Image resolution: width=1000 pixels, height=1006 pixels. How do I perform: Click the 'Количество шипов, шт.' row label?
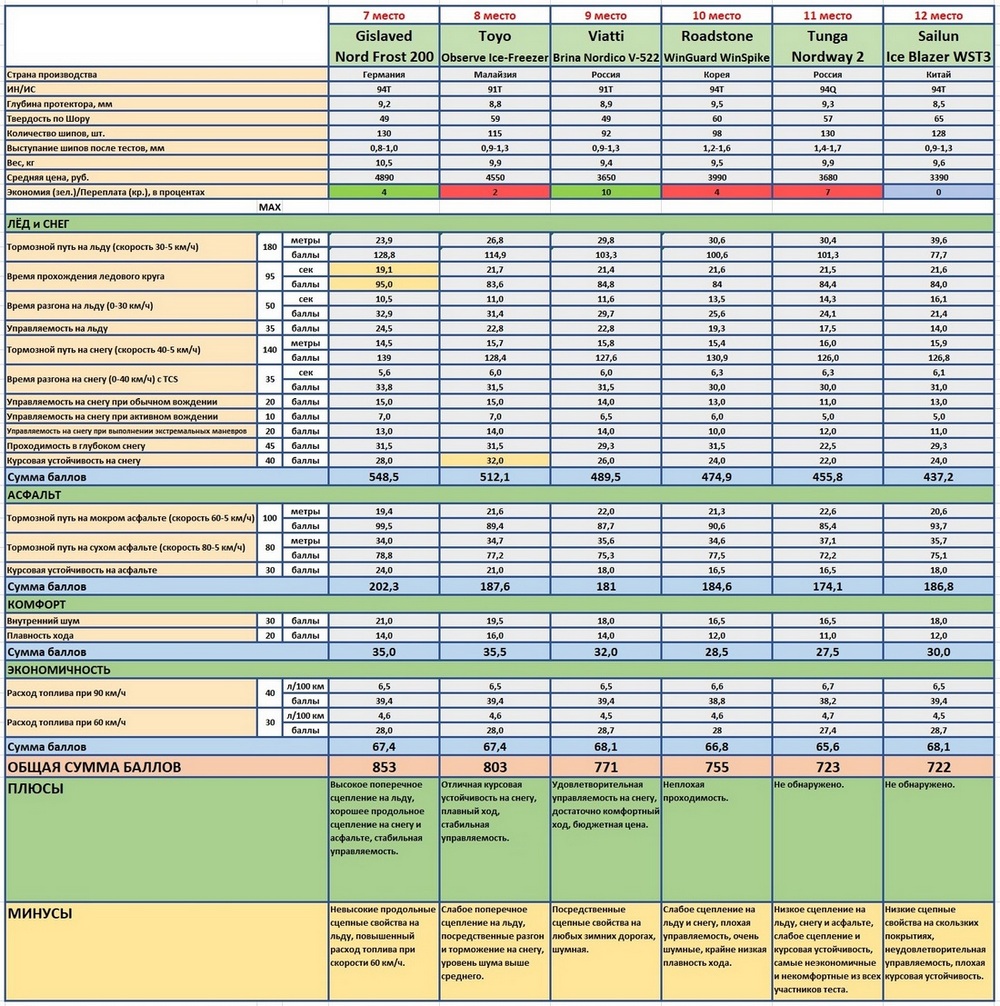[x=166, y=133]
